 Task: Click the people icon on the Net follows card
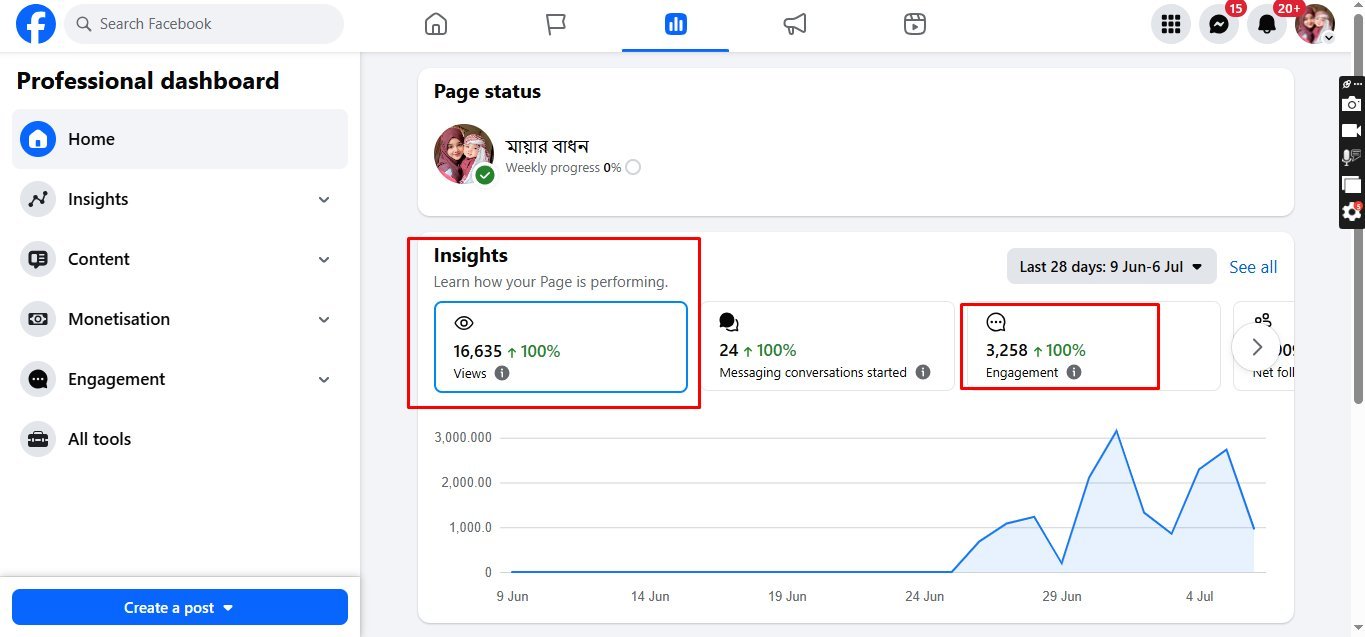(1263, 320)
